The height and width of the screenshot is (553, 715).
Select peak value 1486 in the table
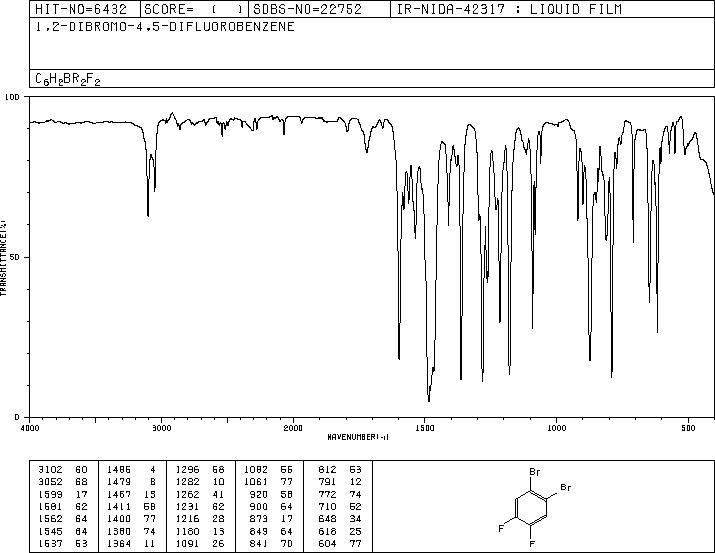119,470
